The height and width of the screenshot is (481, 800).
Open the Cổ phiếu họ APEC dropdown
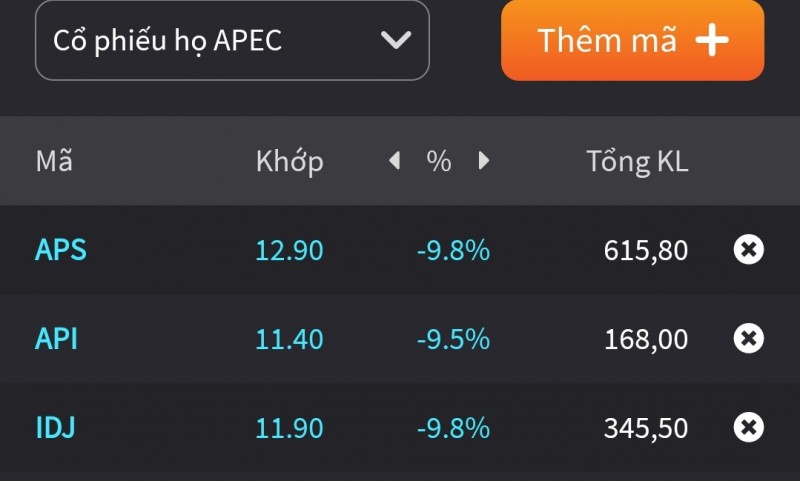pyautogui.click(x=232, y=40)
